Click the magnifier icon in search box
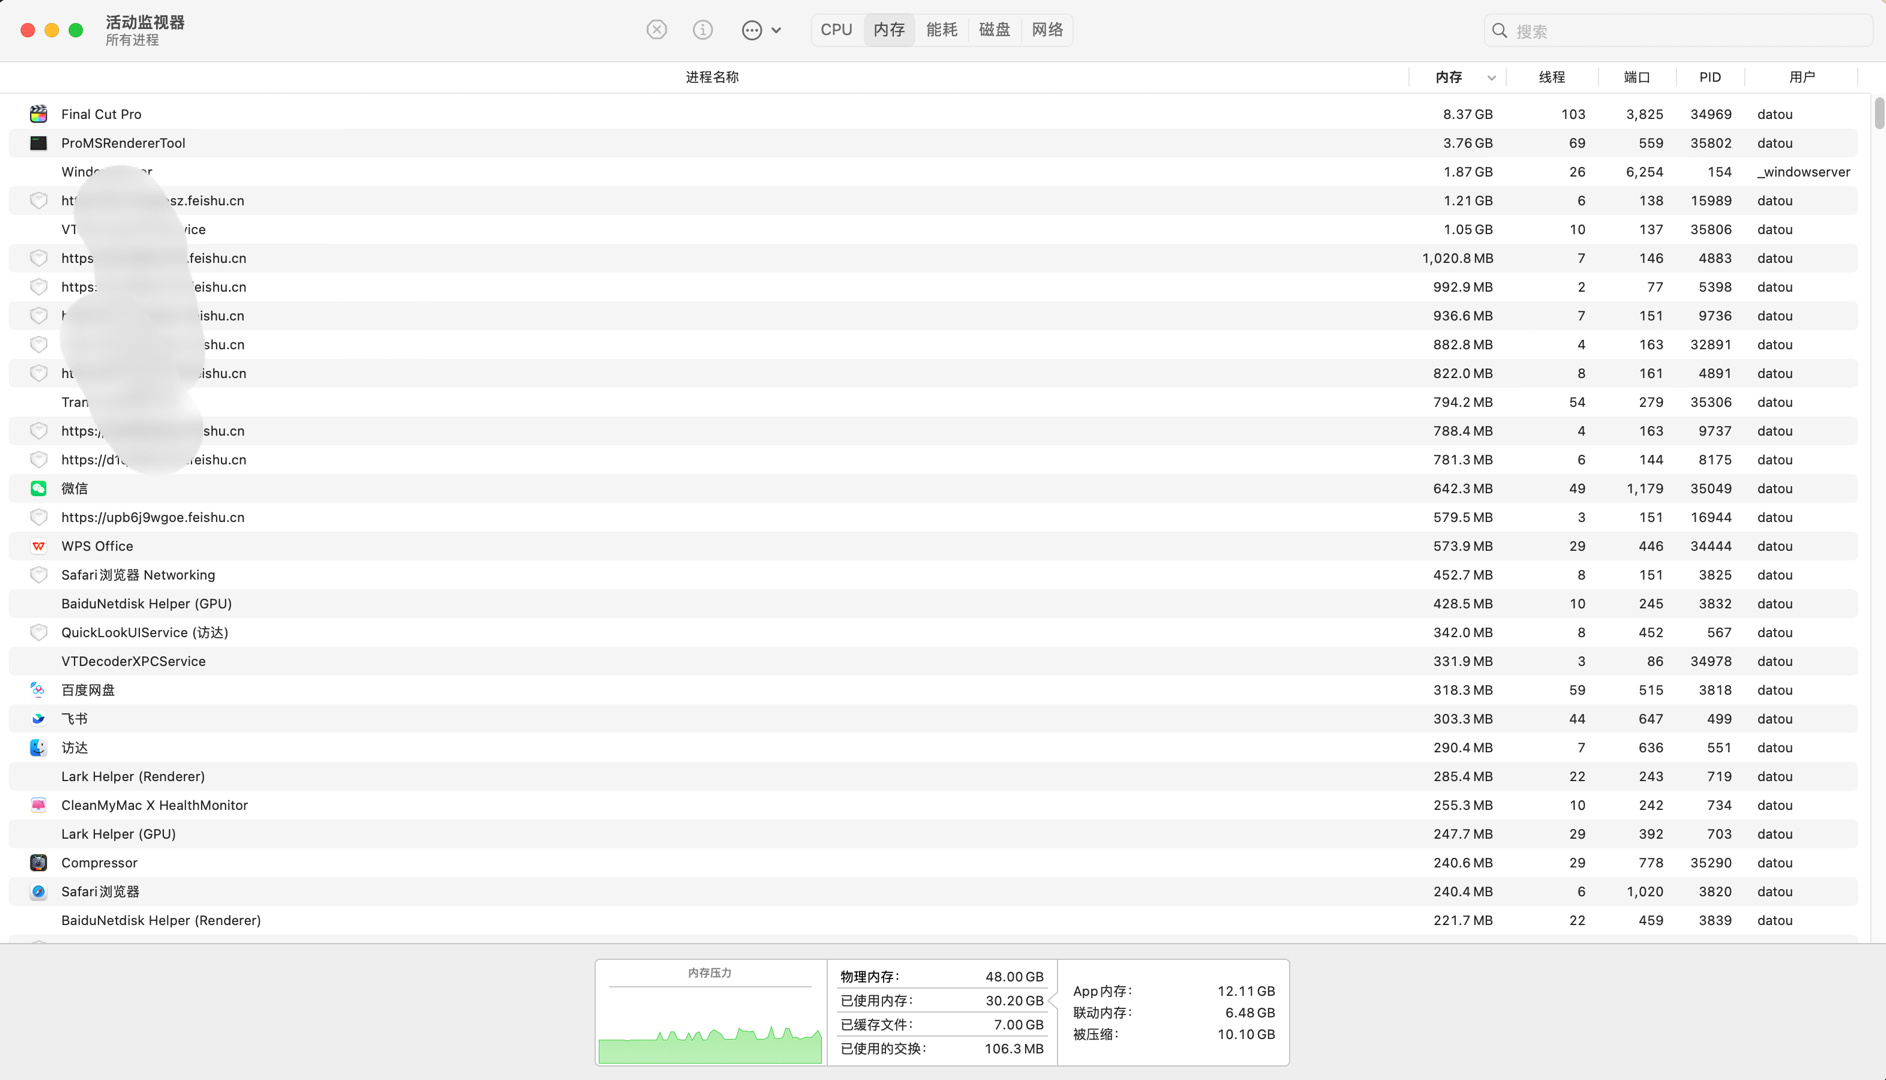The width and height of the screenshot is (1886, 1080). 1499,31
